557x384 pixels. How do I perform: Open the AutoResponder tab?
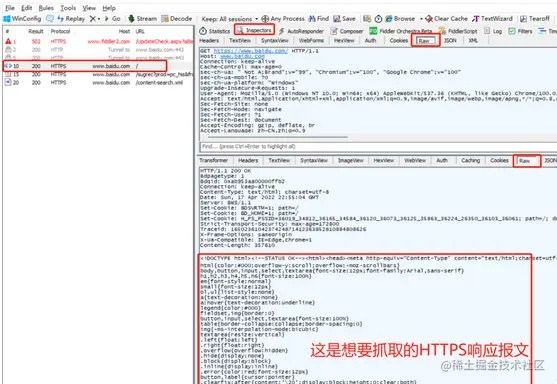(301, 31)
